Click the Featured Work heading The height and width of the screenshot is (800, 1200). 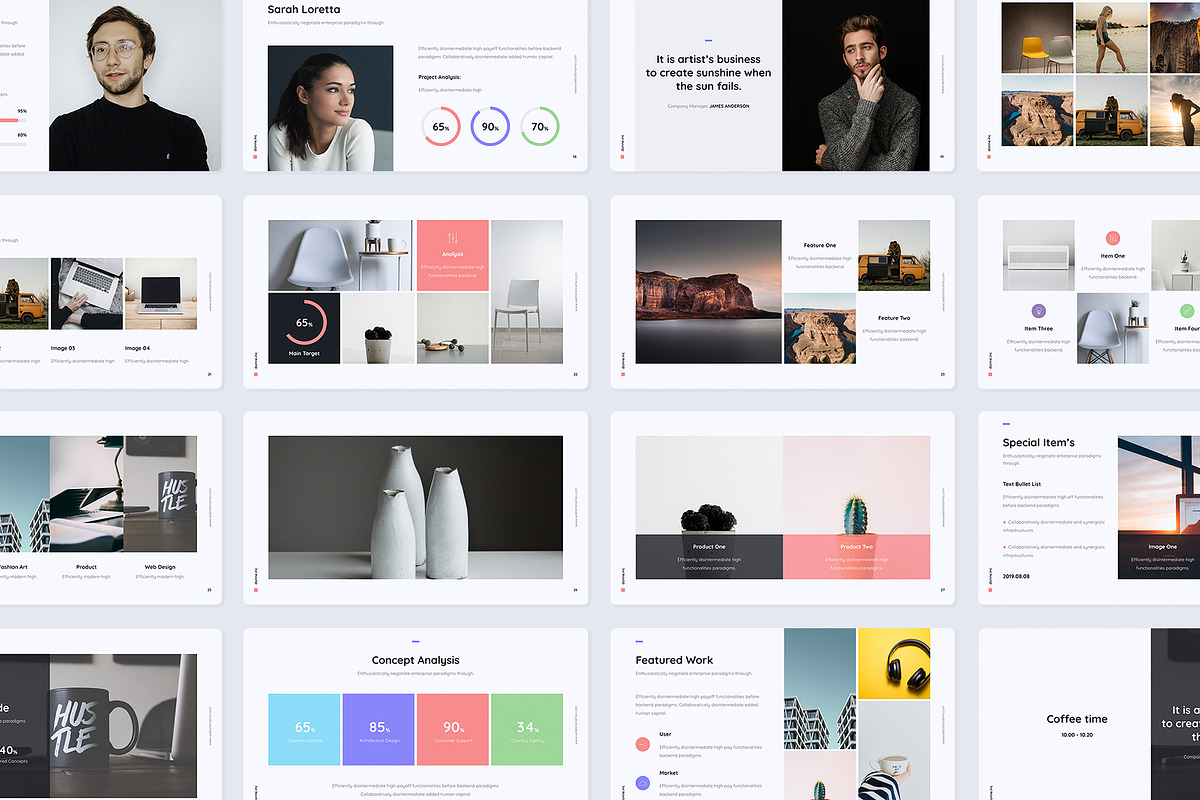[x=674, y=660]
